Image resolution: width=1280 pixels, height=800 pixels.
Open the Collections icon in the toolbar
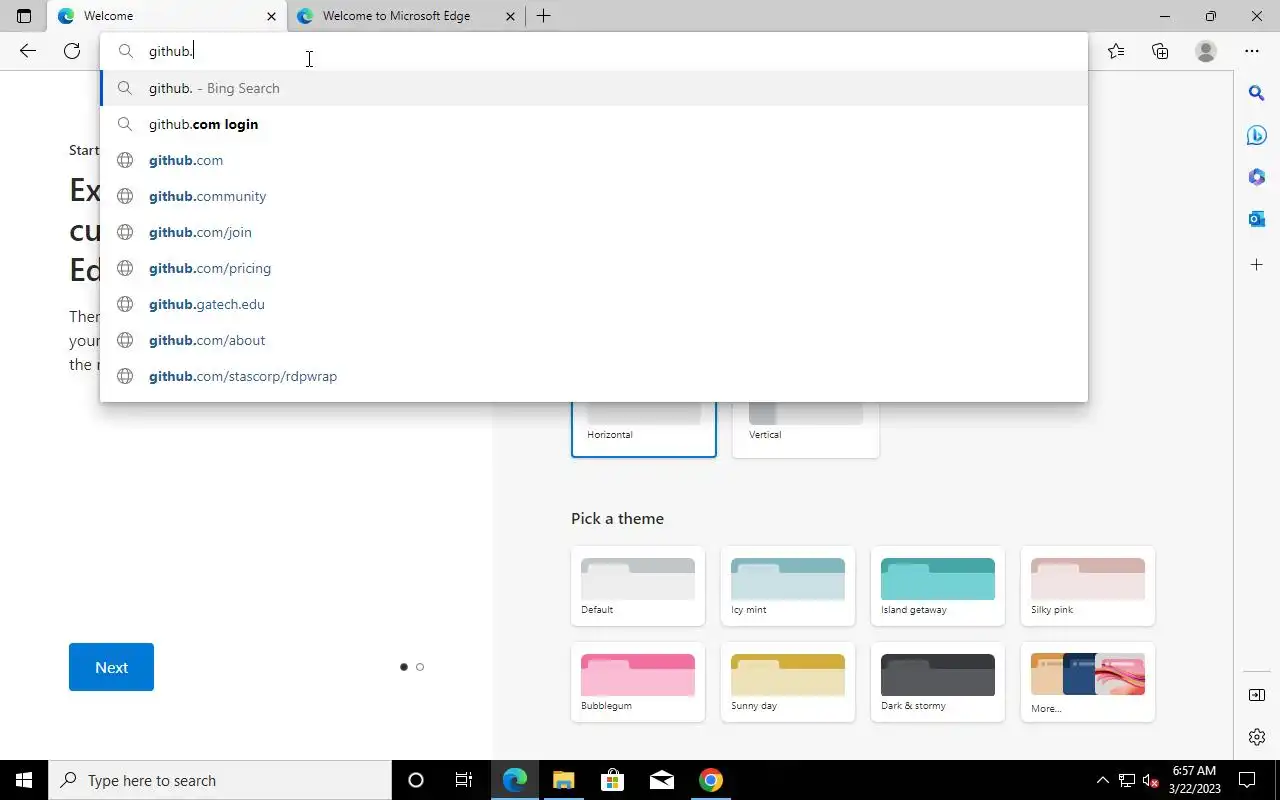click(1160, 51)
